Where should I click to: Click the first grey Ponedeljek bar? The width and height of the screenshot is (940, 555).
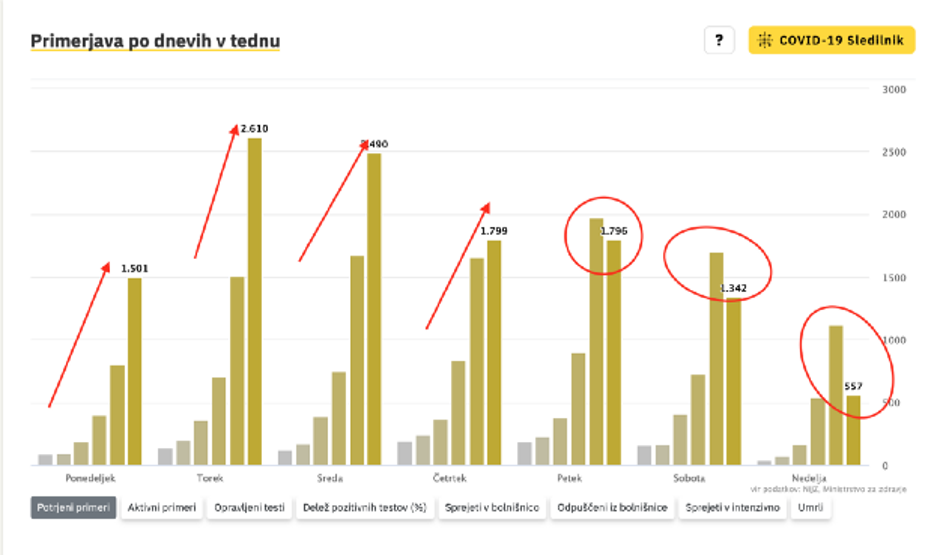[45, 459]
